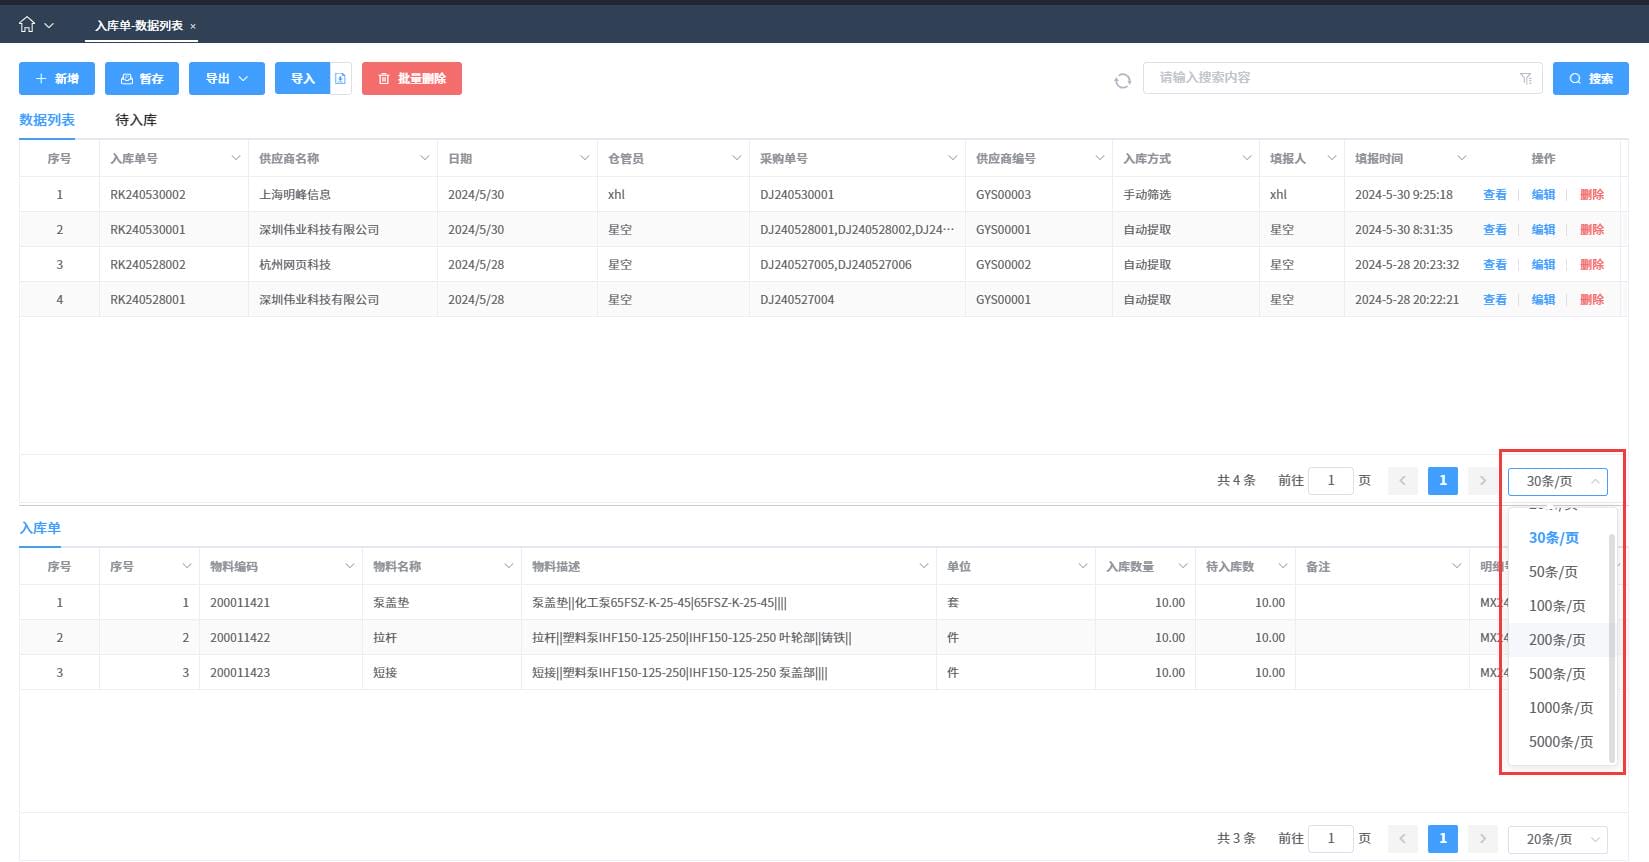Close the 入库单-数据列表 tab
The height and width of the screenshot is (862, 1649).
pyautogui.click(x=193, y=26)
